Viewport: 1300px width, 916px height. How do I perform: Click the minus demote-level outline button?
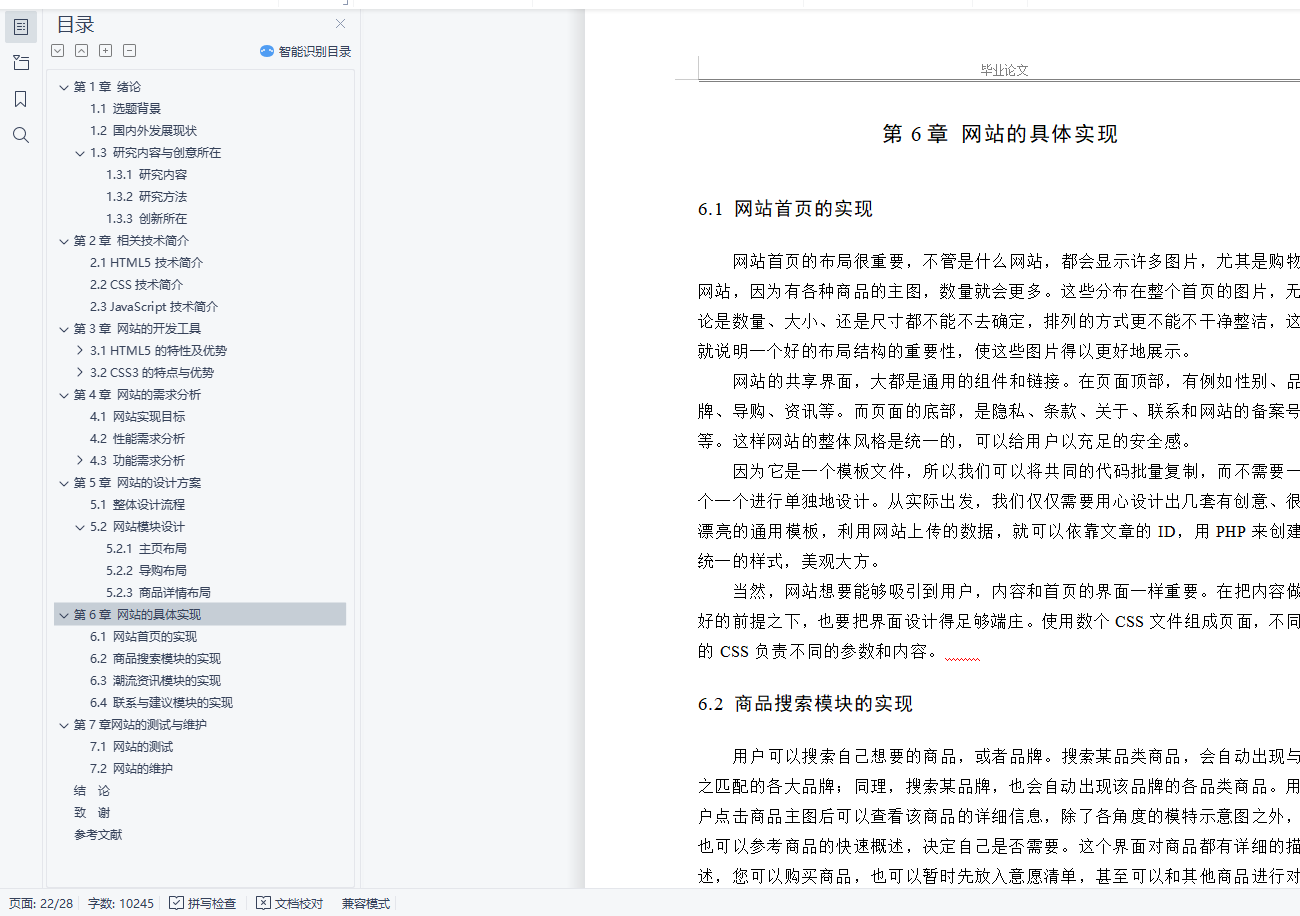tap(130, 51)
